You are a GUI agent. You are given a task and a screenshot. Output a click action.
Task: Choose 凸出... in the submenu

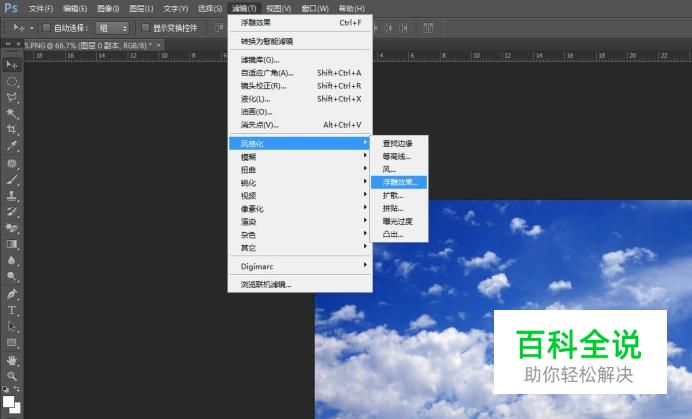point(399,234)
